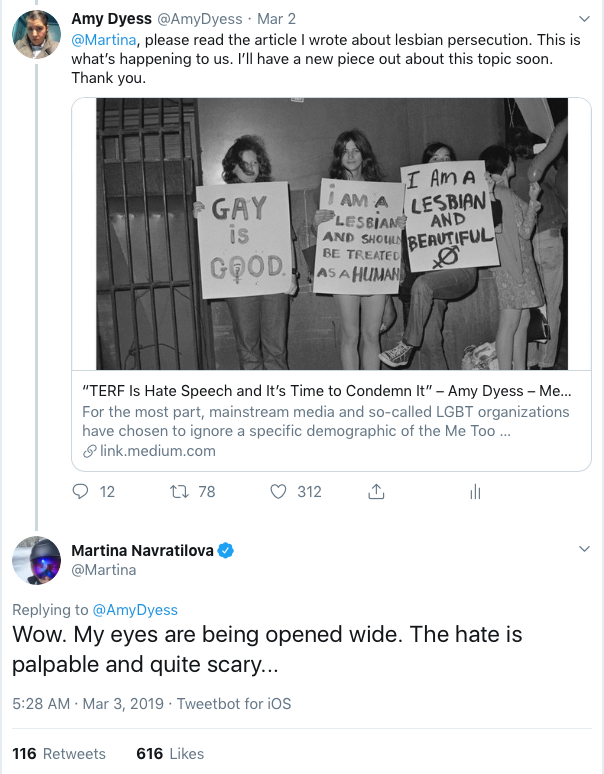
Task: View the 116 Retweets list
Action: tap(59, 753)
